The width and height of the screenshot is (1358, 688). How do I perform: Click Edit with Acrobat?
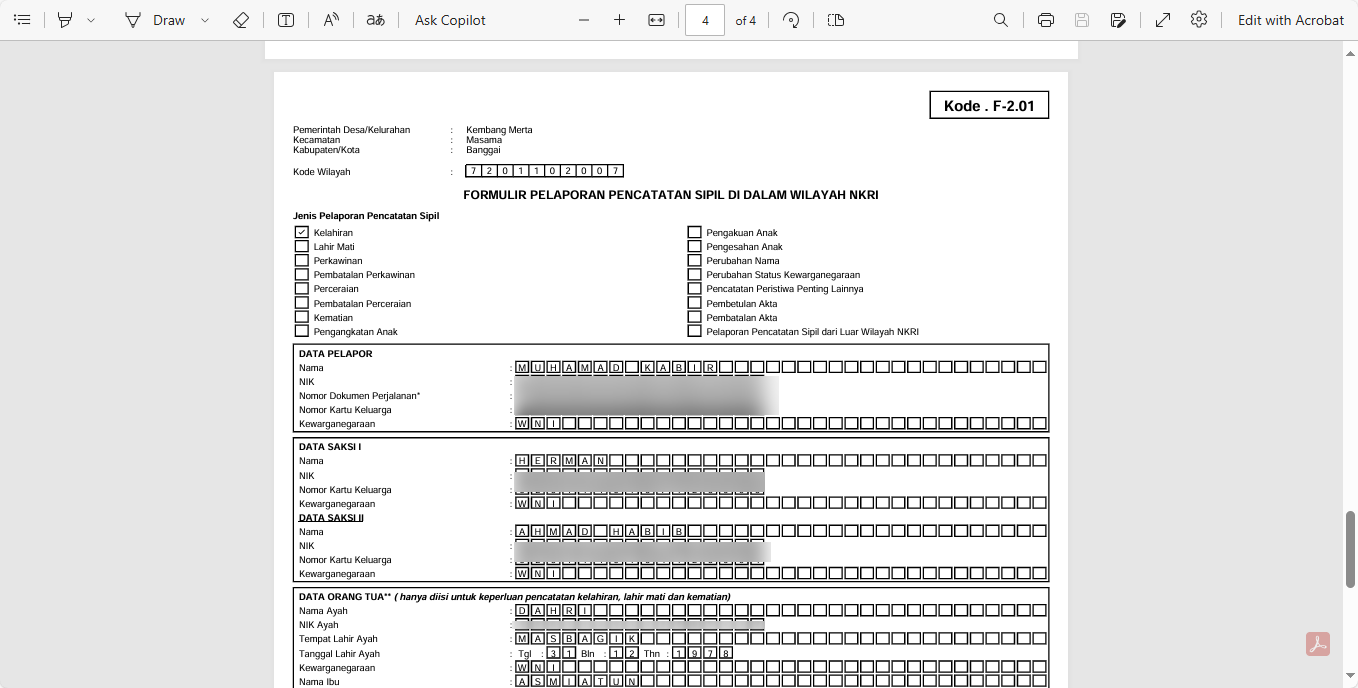tap(1290, 20)
